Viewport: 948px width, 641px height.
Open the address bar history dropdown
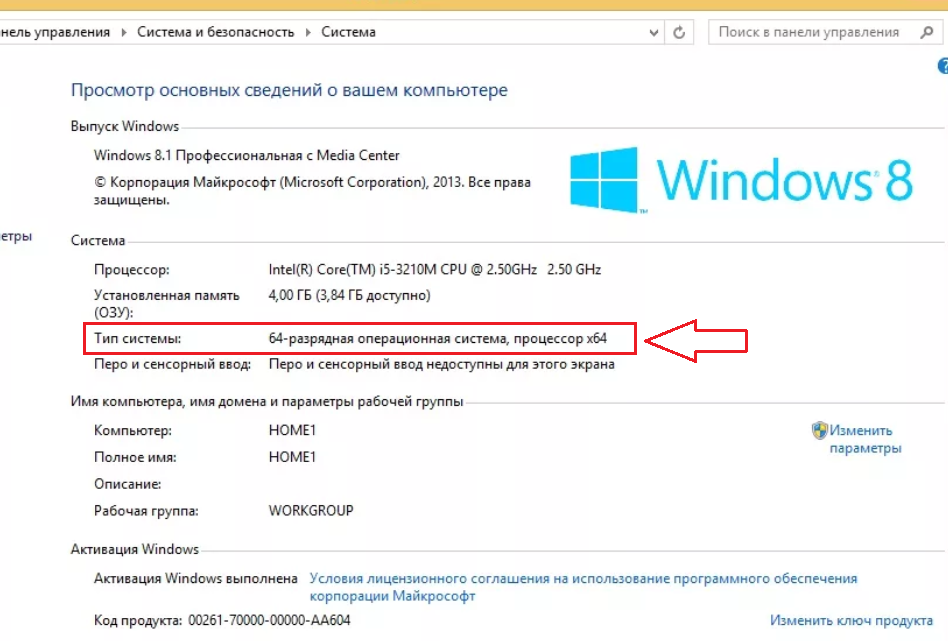click(654, 33)
